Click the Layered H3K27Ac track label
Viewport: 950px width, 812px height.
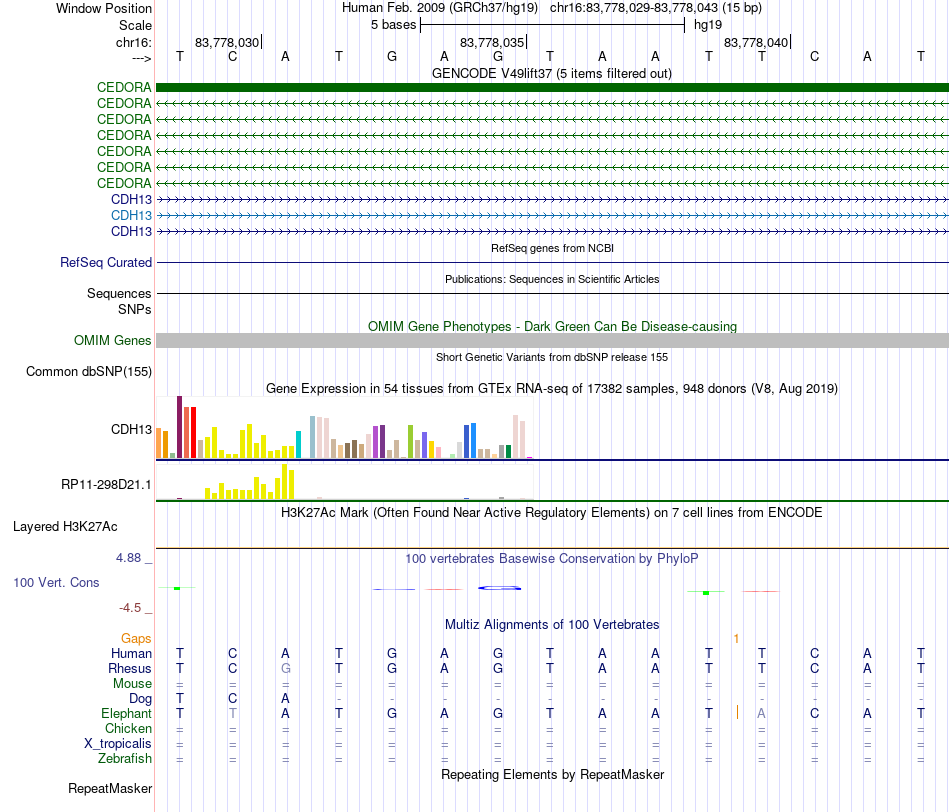coord(65,527)
